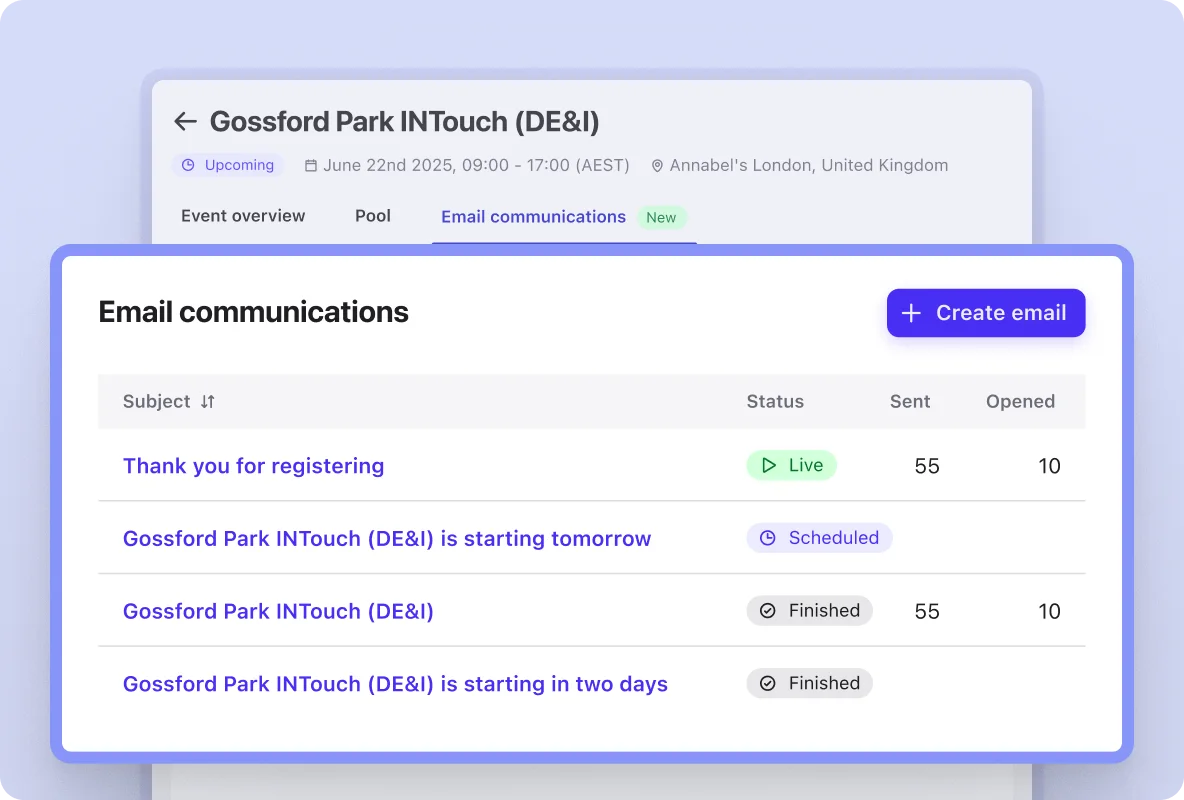Click the plus icon on Create email button

pyautogui.click(x=911, y=313)
